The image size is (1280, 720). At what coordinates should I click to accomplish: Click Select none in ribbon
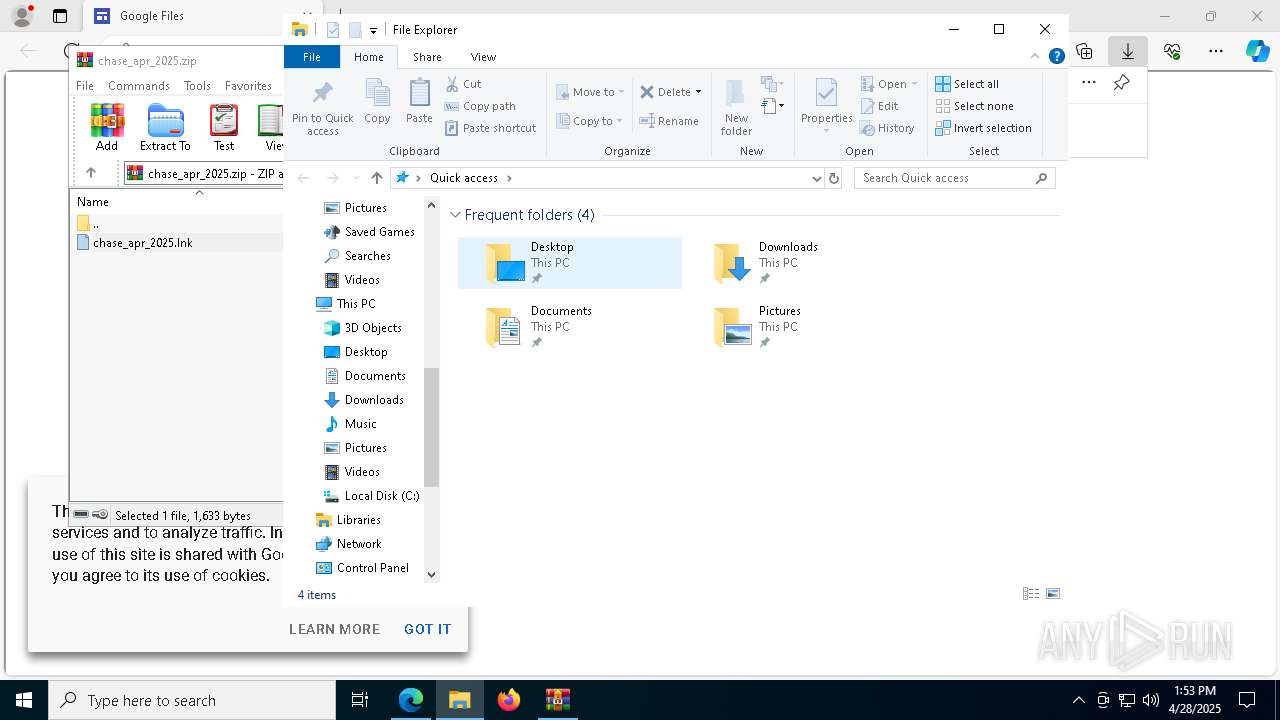pyautogui.click(x=974, y=106)
